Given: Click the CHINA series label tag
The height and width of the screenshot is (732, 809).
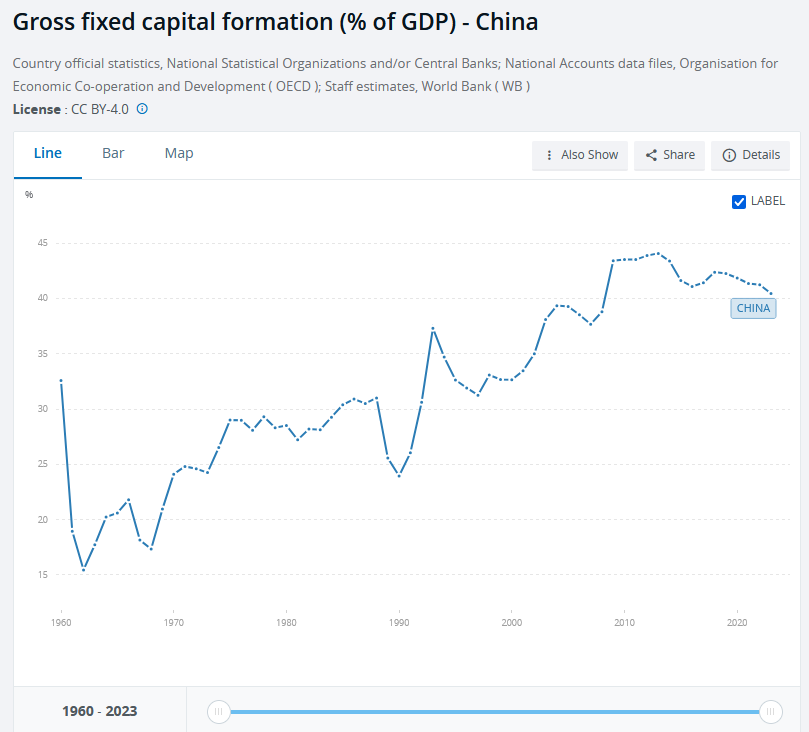Looking at the screenshot, I should pos(753,308).
